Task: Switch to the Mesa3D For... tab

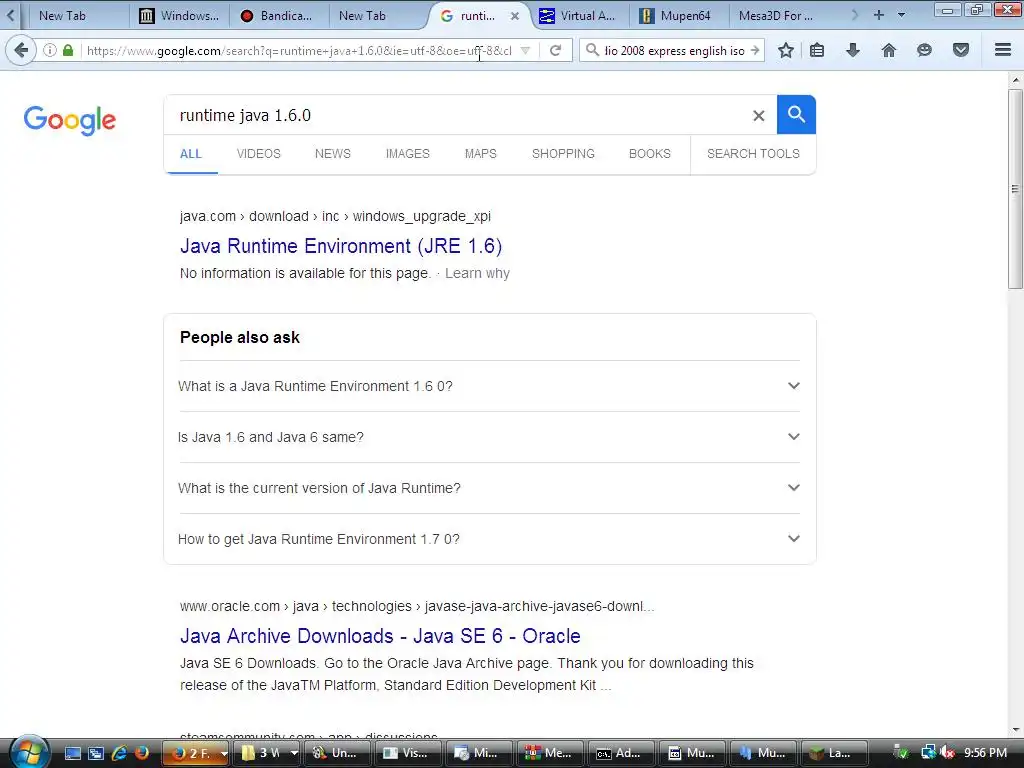Action: (x=777, y=16)
